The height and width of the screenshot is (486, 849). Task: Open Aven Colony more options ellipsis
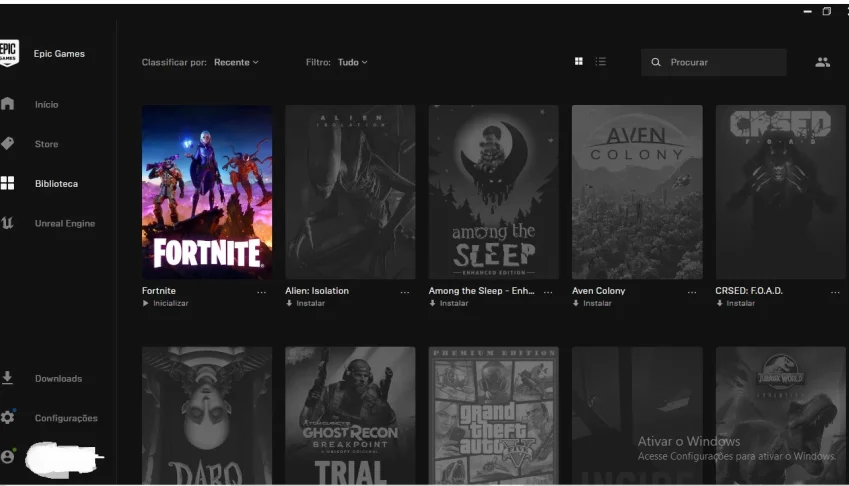click(692, 292)
